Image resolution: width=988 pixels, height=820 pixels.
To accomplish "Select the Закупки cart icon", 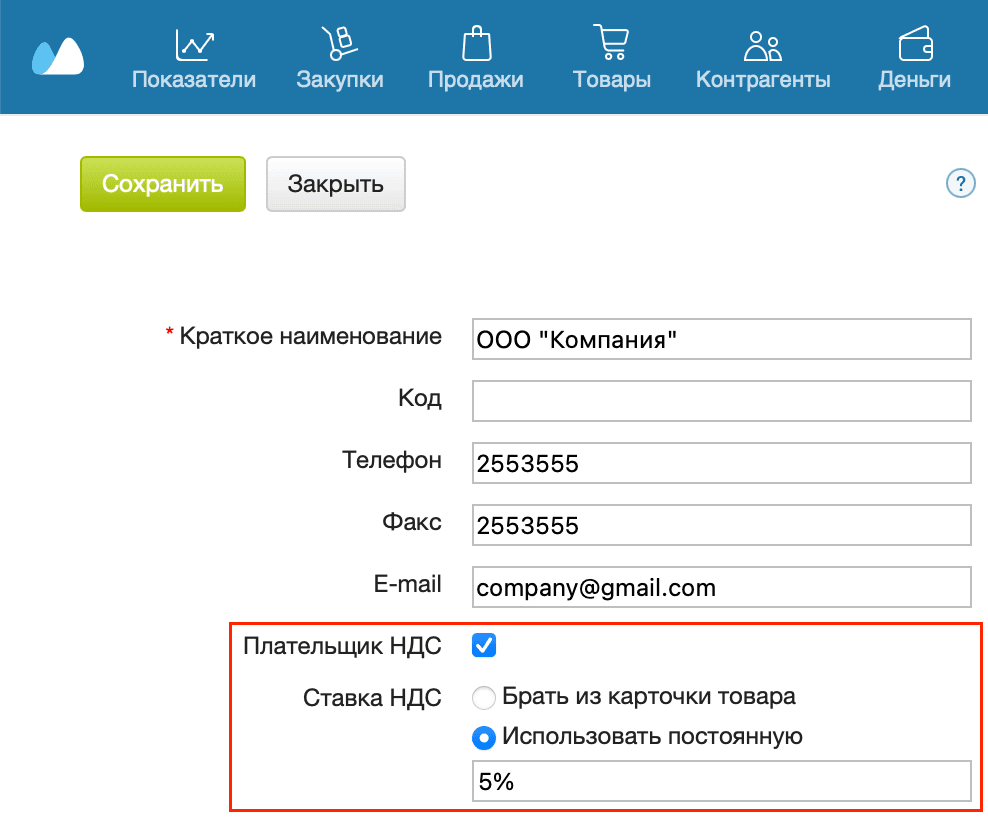I will click(x=340, y=42).
